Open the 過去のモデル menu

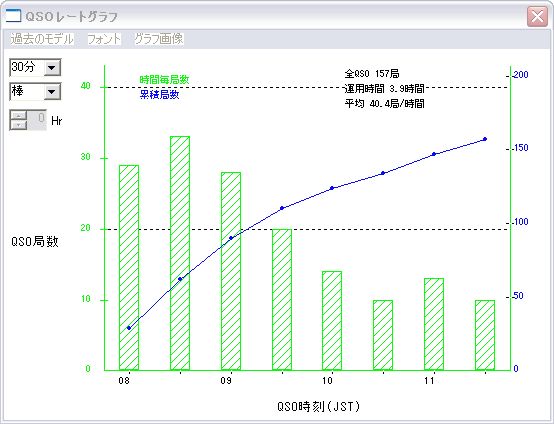coord(42,39)
